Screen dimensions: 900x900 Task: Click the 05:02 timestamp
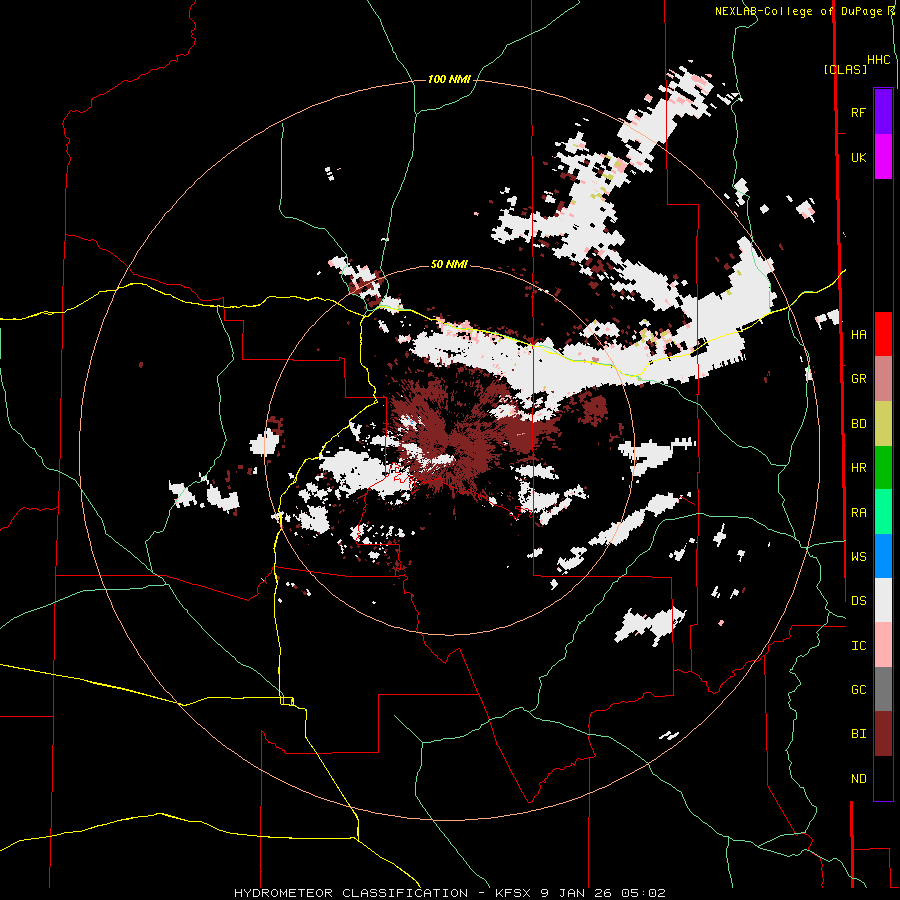coord(643,893)
